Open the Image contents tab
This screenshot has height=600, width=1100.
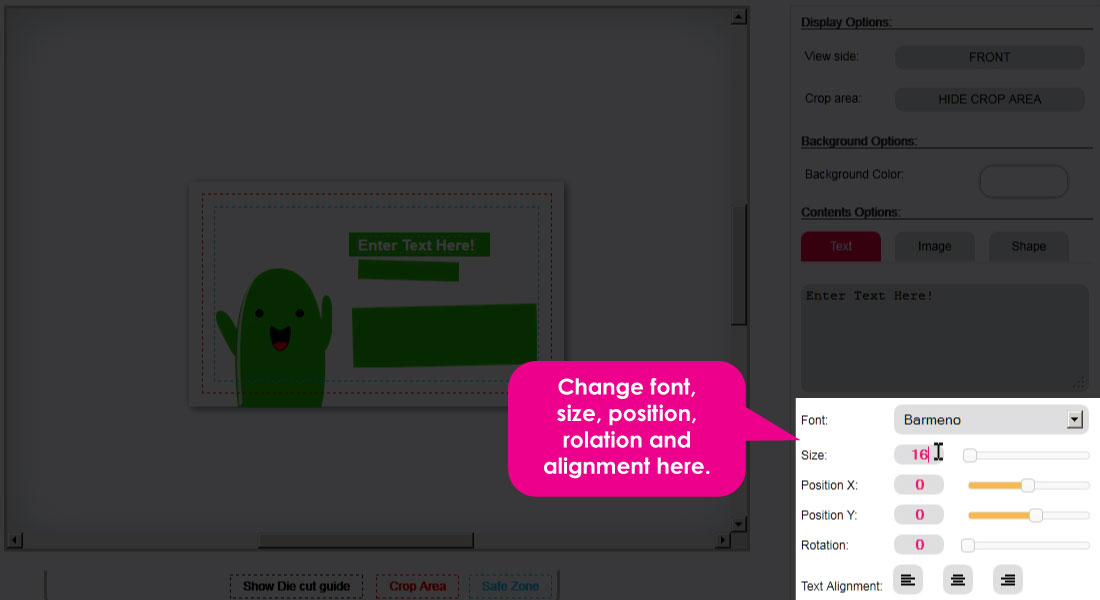[934, 246]
